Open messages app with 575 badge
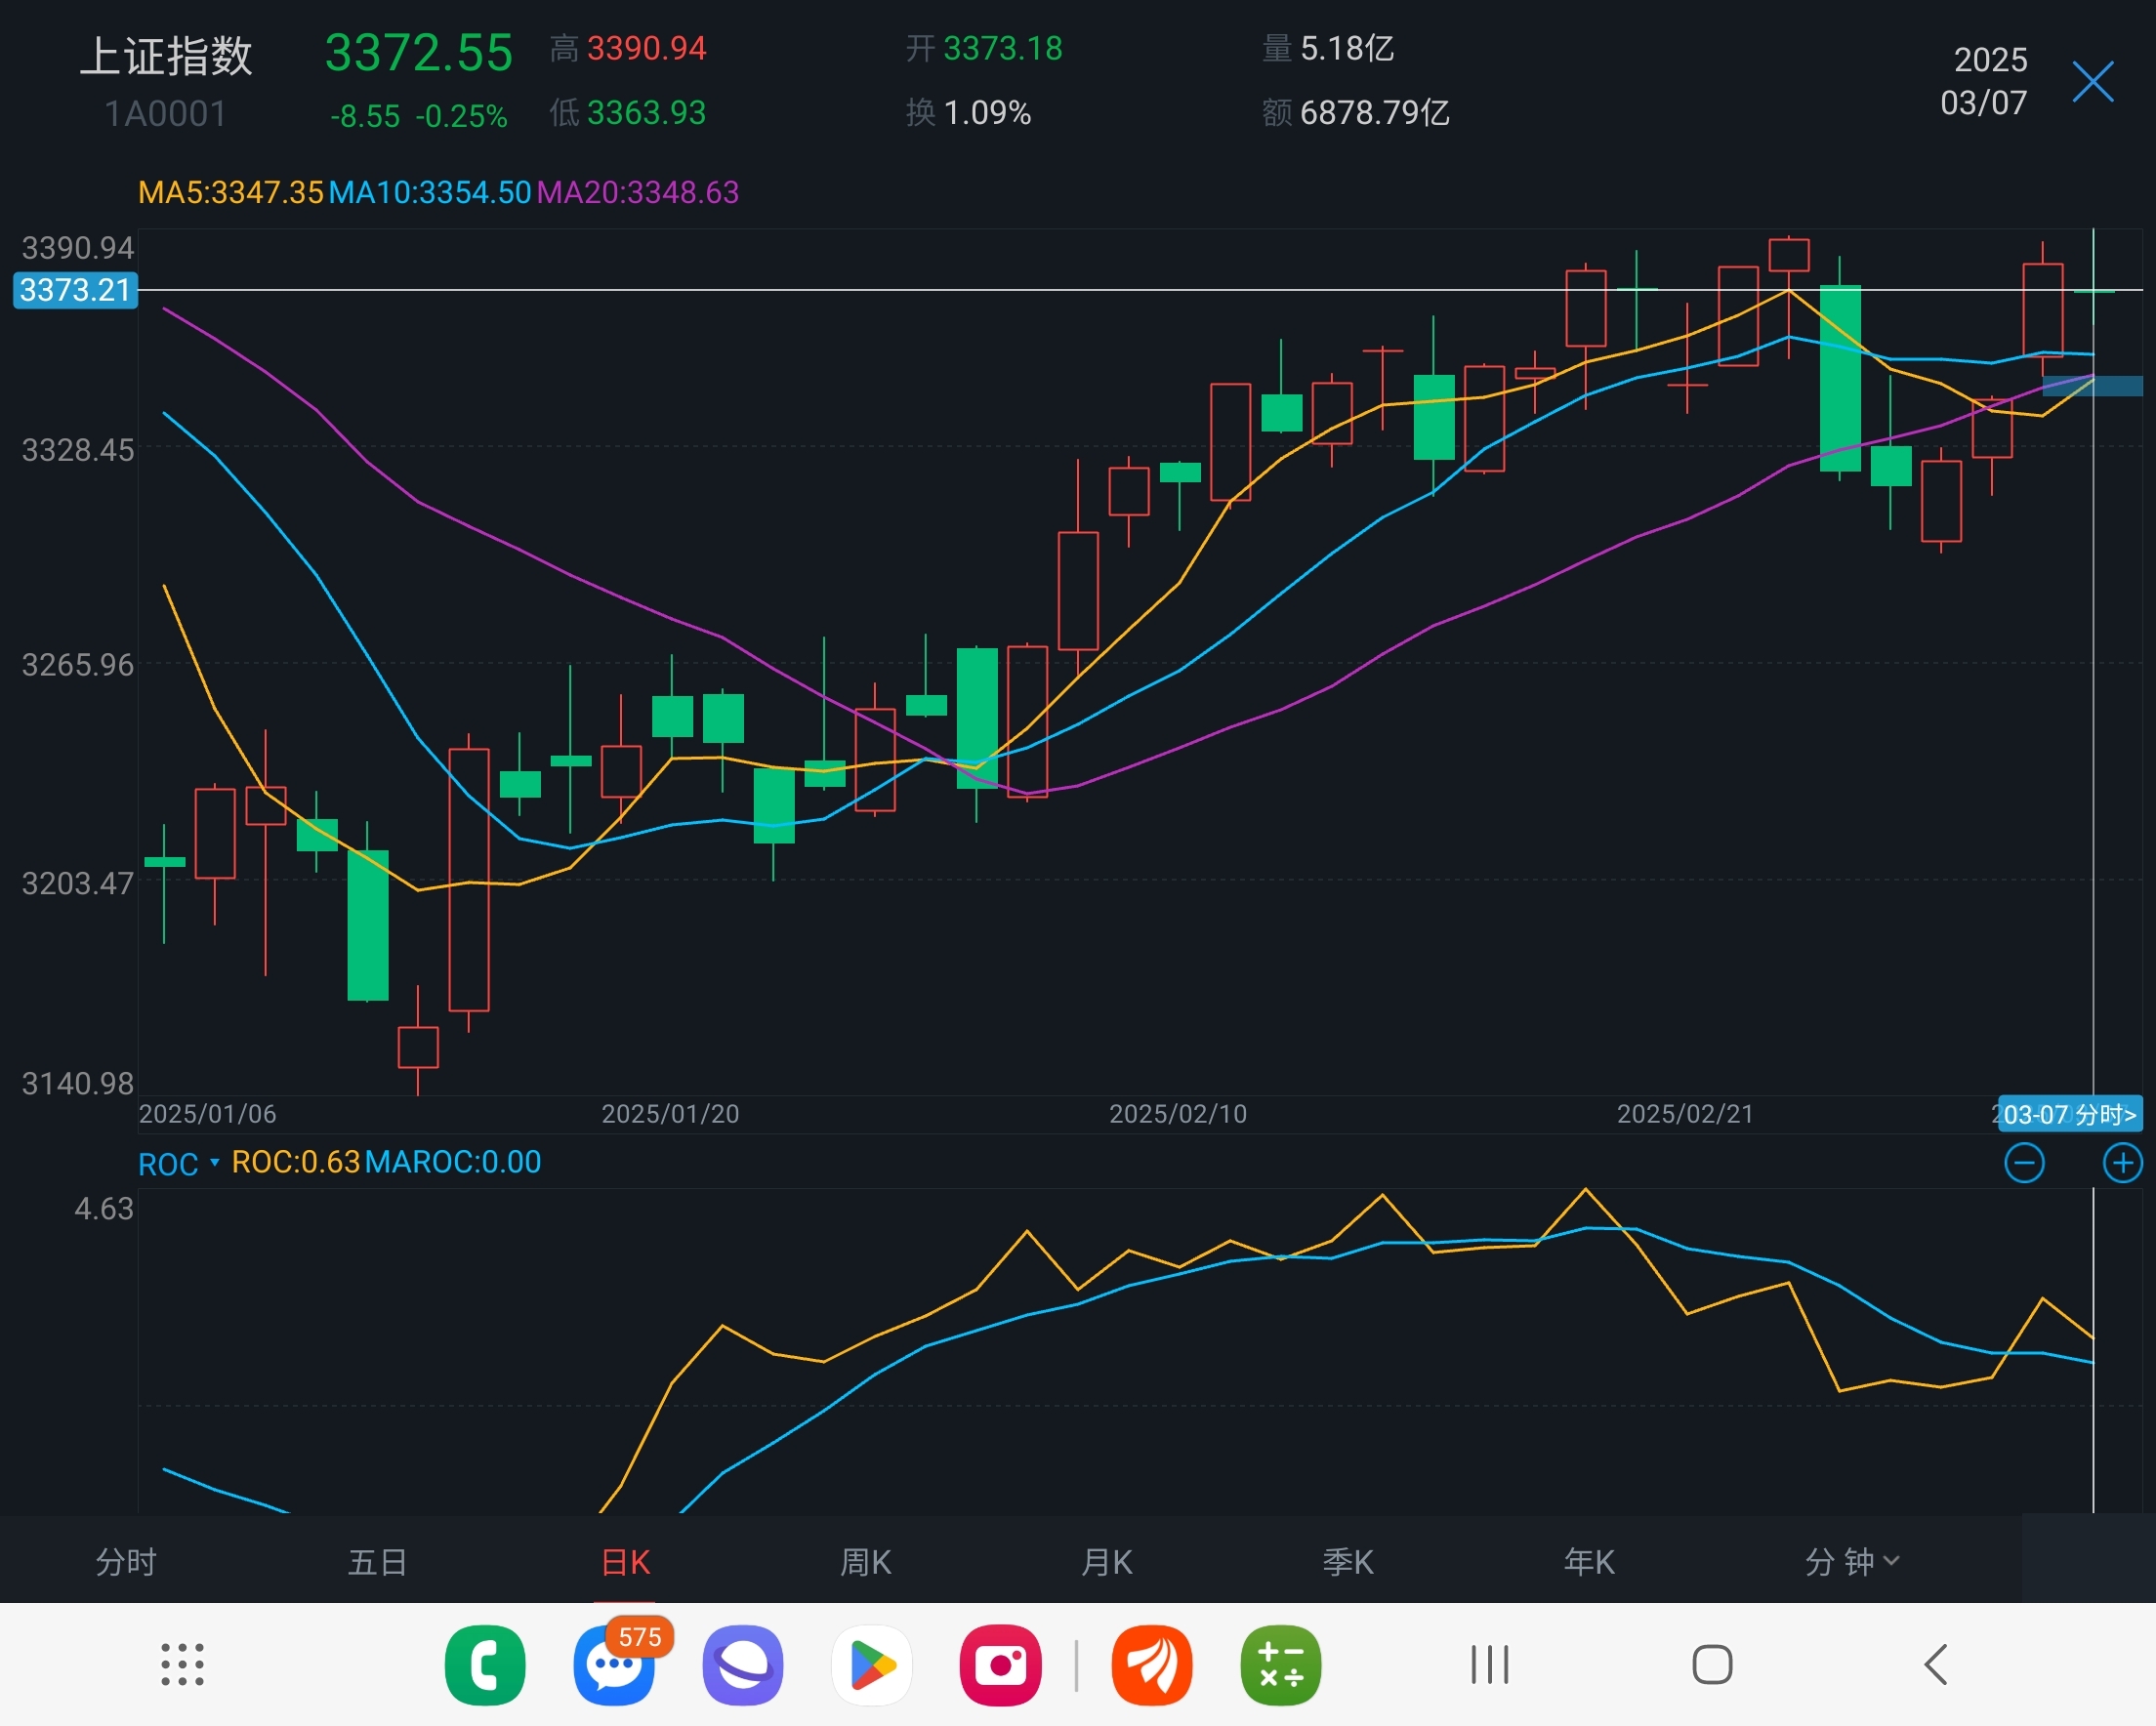The image size is (2156, 1726). (614, 1665)
